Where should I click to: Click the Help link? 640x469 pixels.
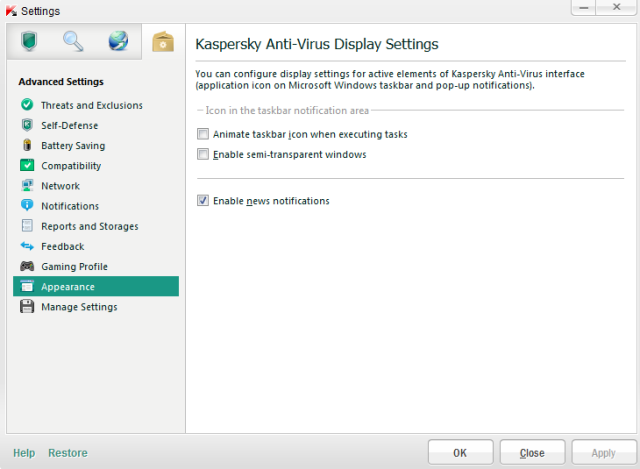tap(24, 453)
